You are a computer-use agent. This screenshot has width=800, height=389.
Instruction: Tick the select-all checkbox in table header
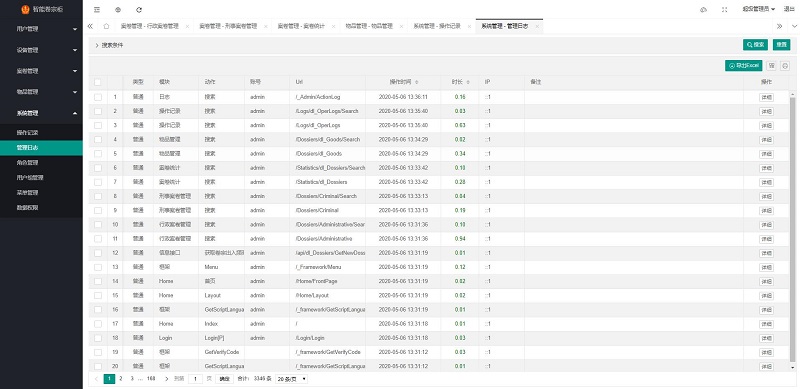[x=97, y=82]
